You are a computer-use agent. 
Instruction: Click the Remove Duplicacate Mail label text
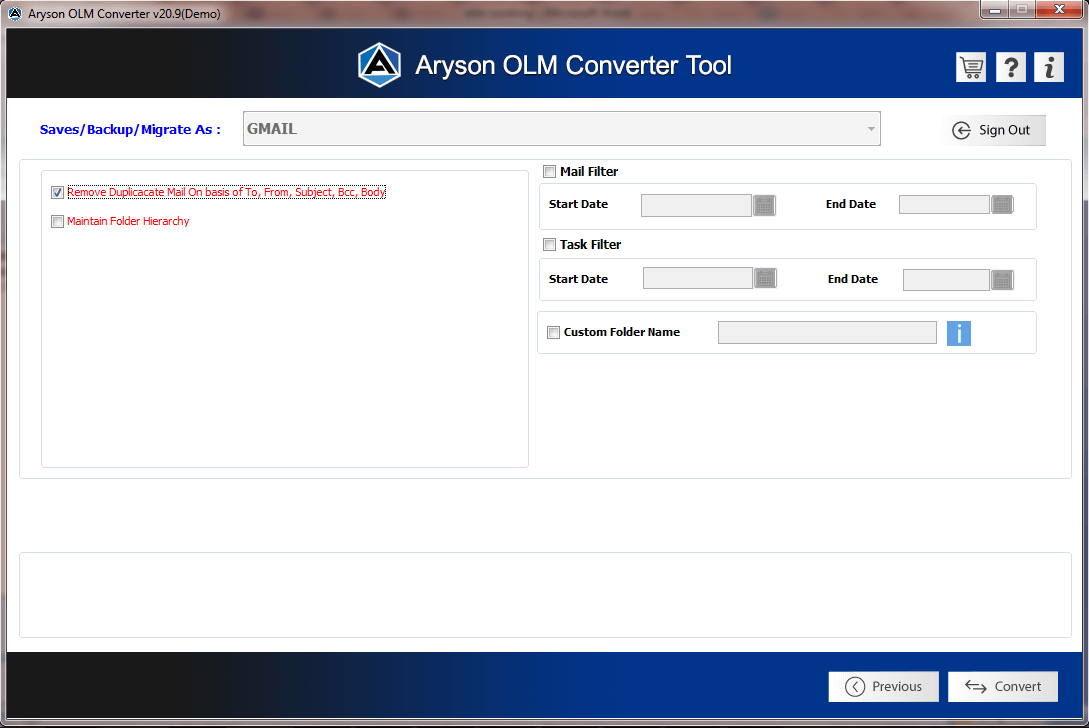[x=226, y=192]
